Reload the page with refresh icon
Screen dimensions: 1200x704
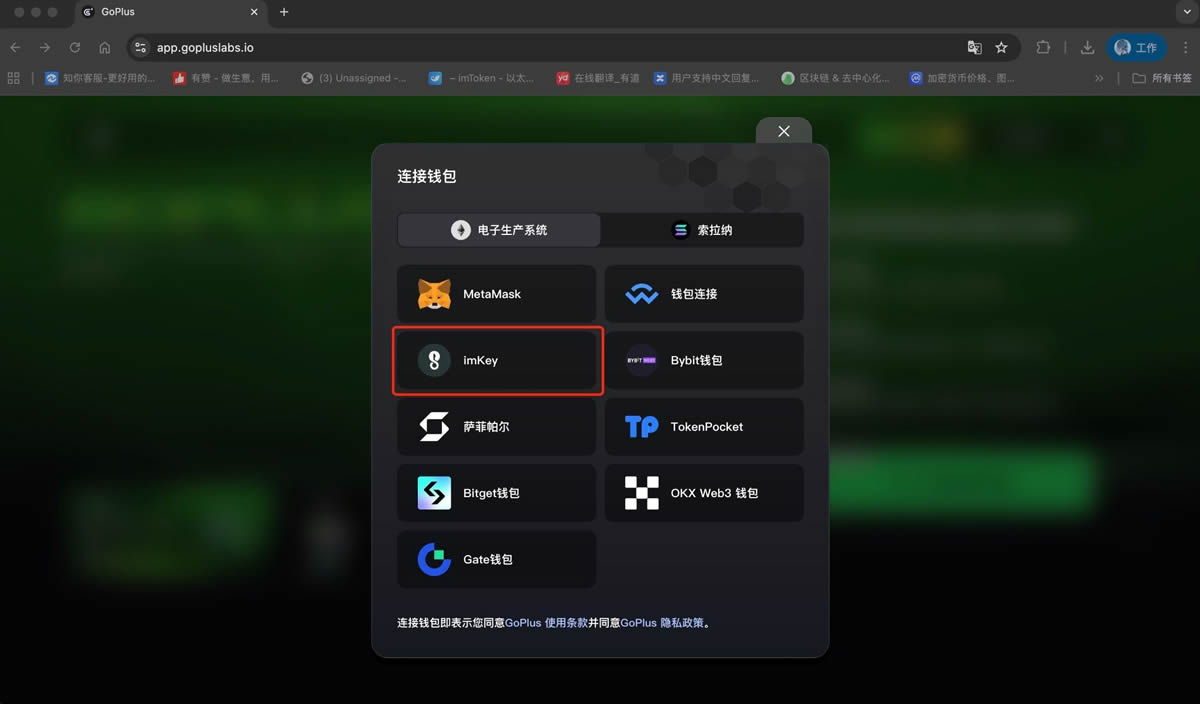pyautogui.click(x=74, y=47)
